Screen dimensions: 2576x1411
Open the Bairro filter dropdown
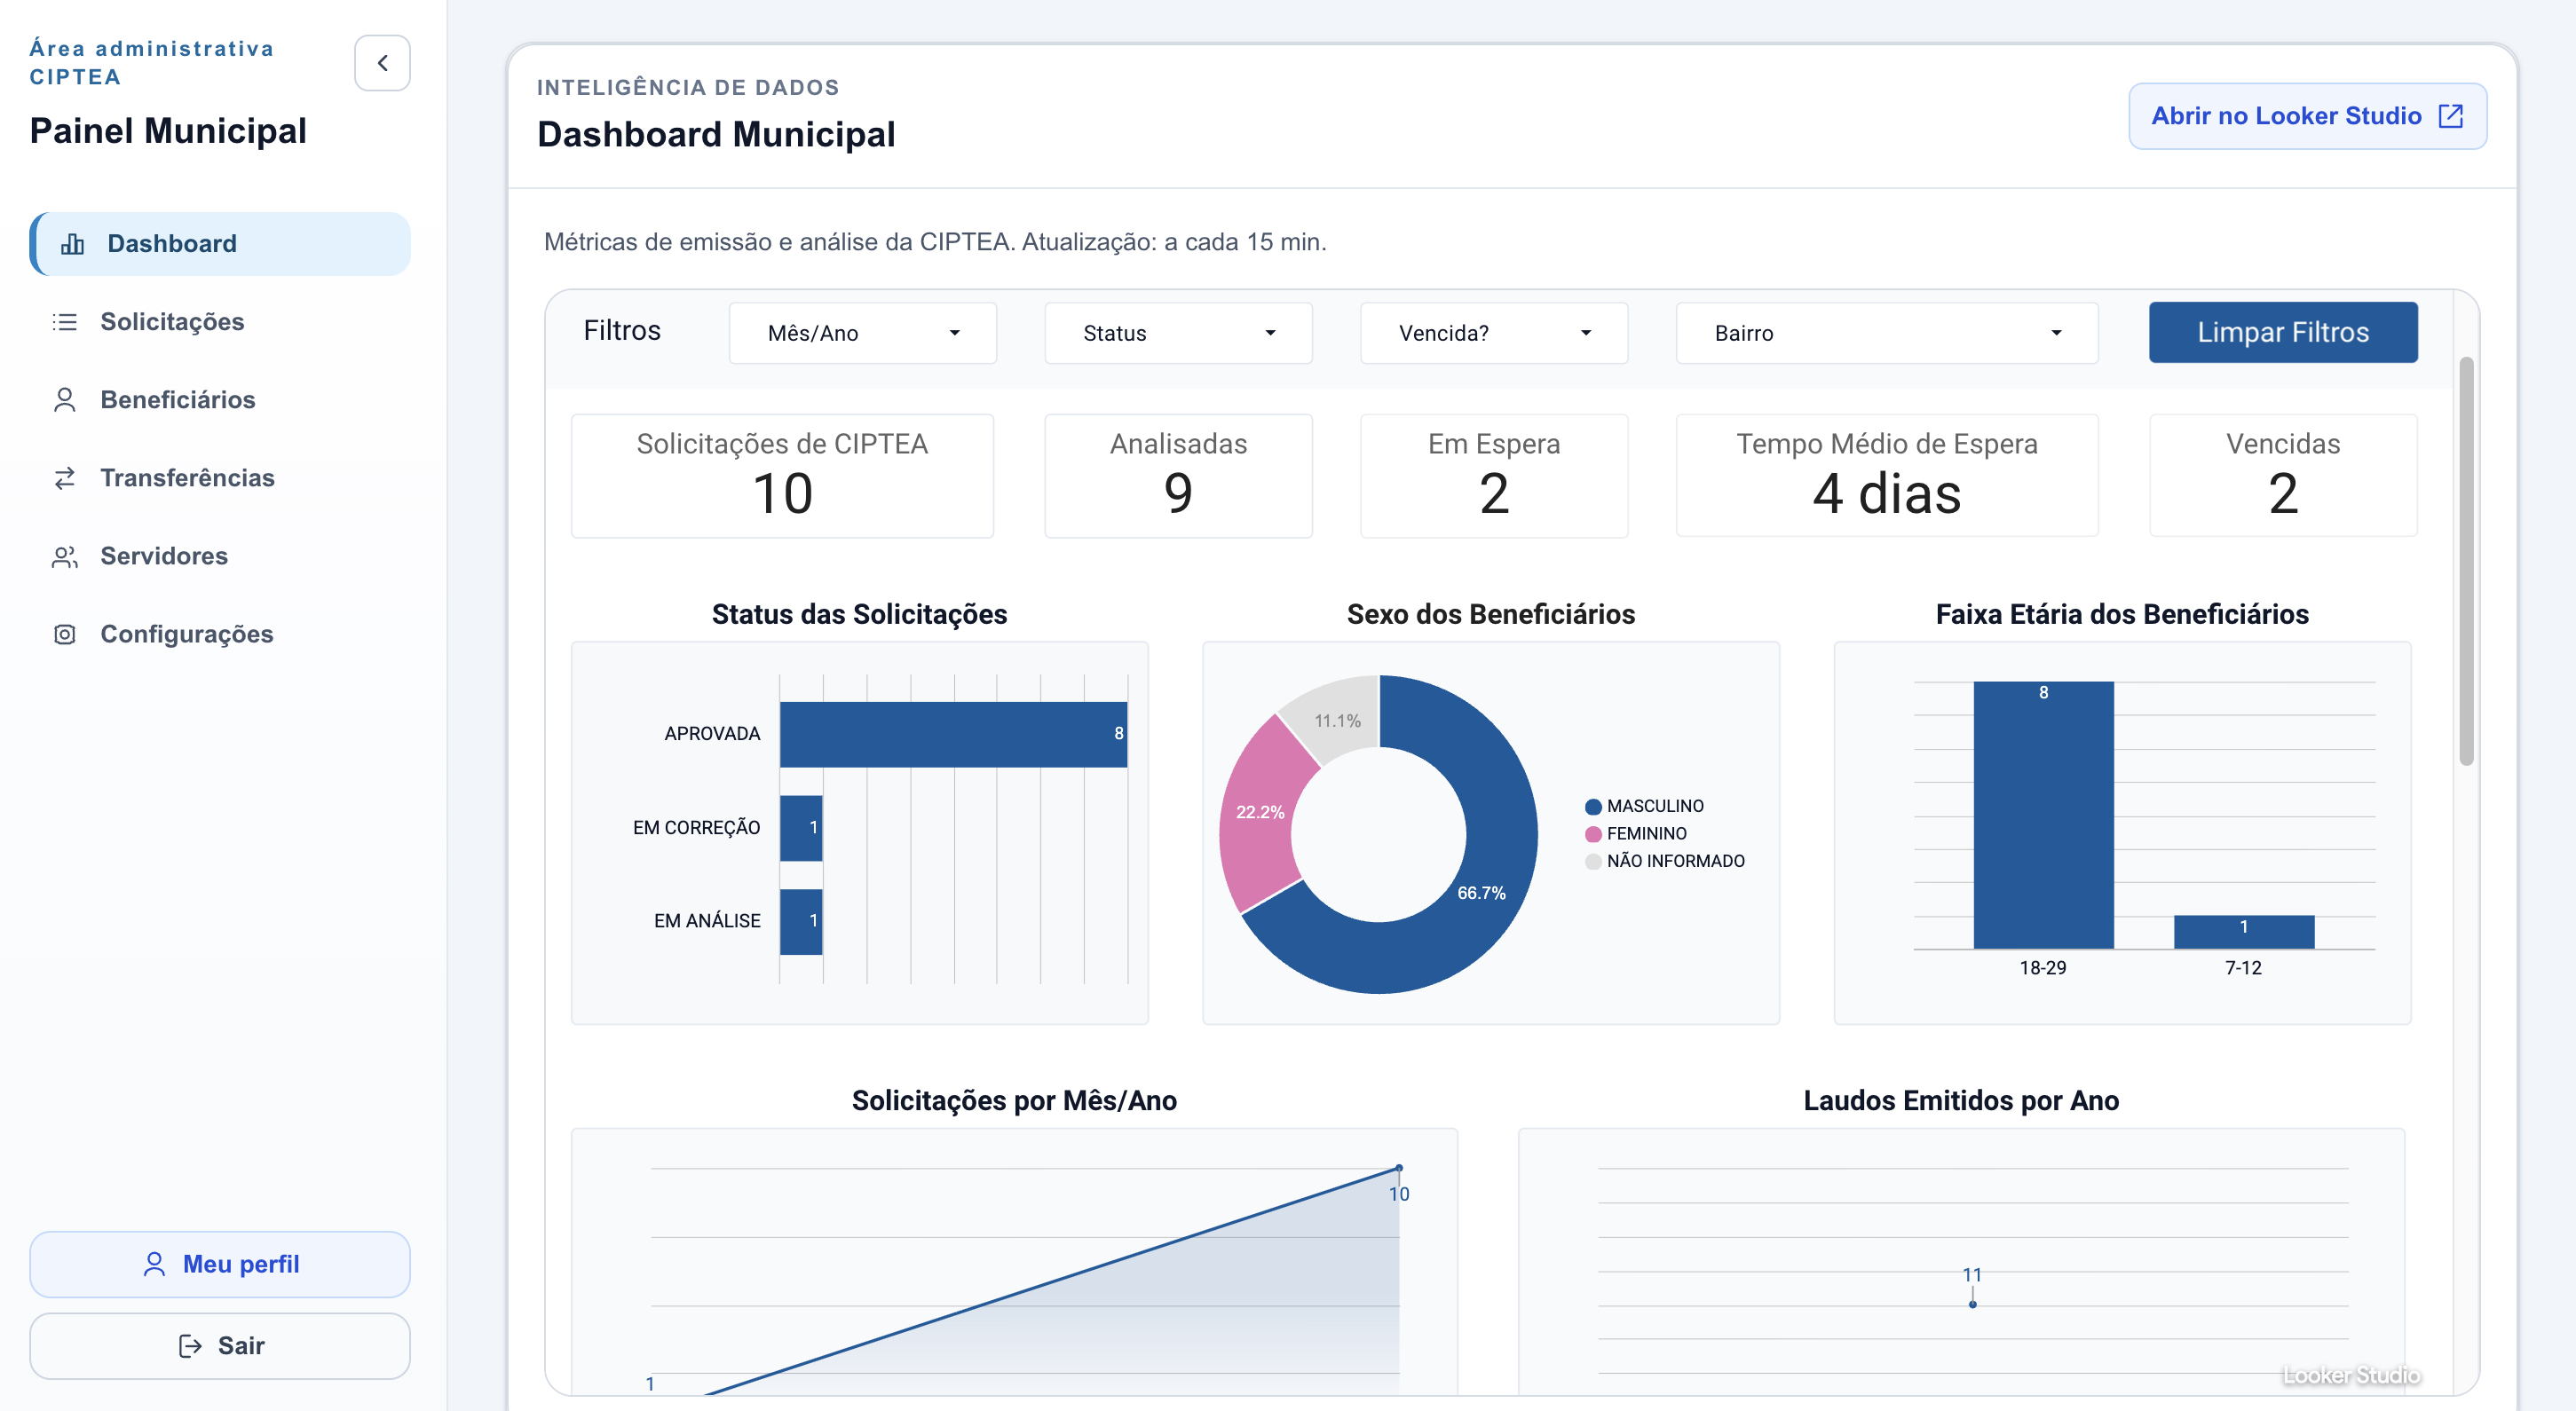(1886, 333)
